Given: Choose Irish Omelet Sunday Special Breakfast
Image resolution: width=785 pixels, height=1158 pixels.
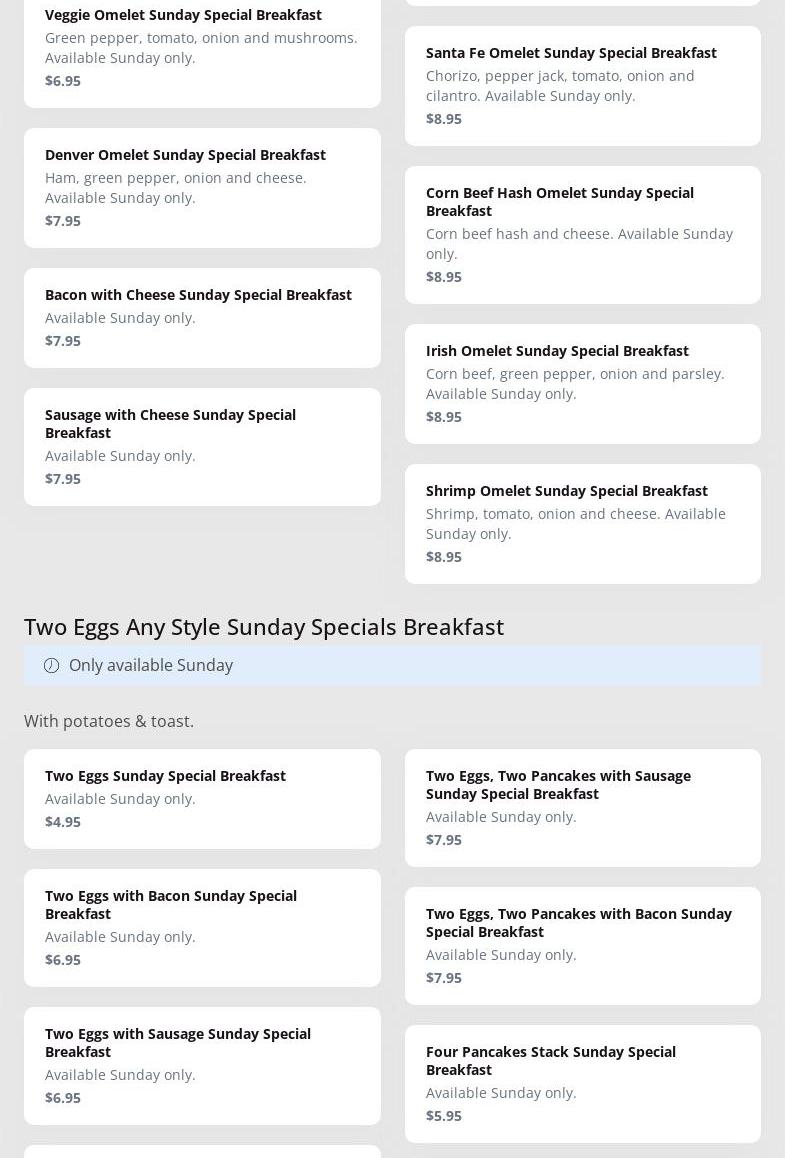Looking at the screenshot, I should tap(557, 351).
